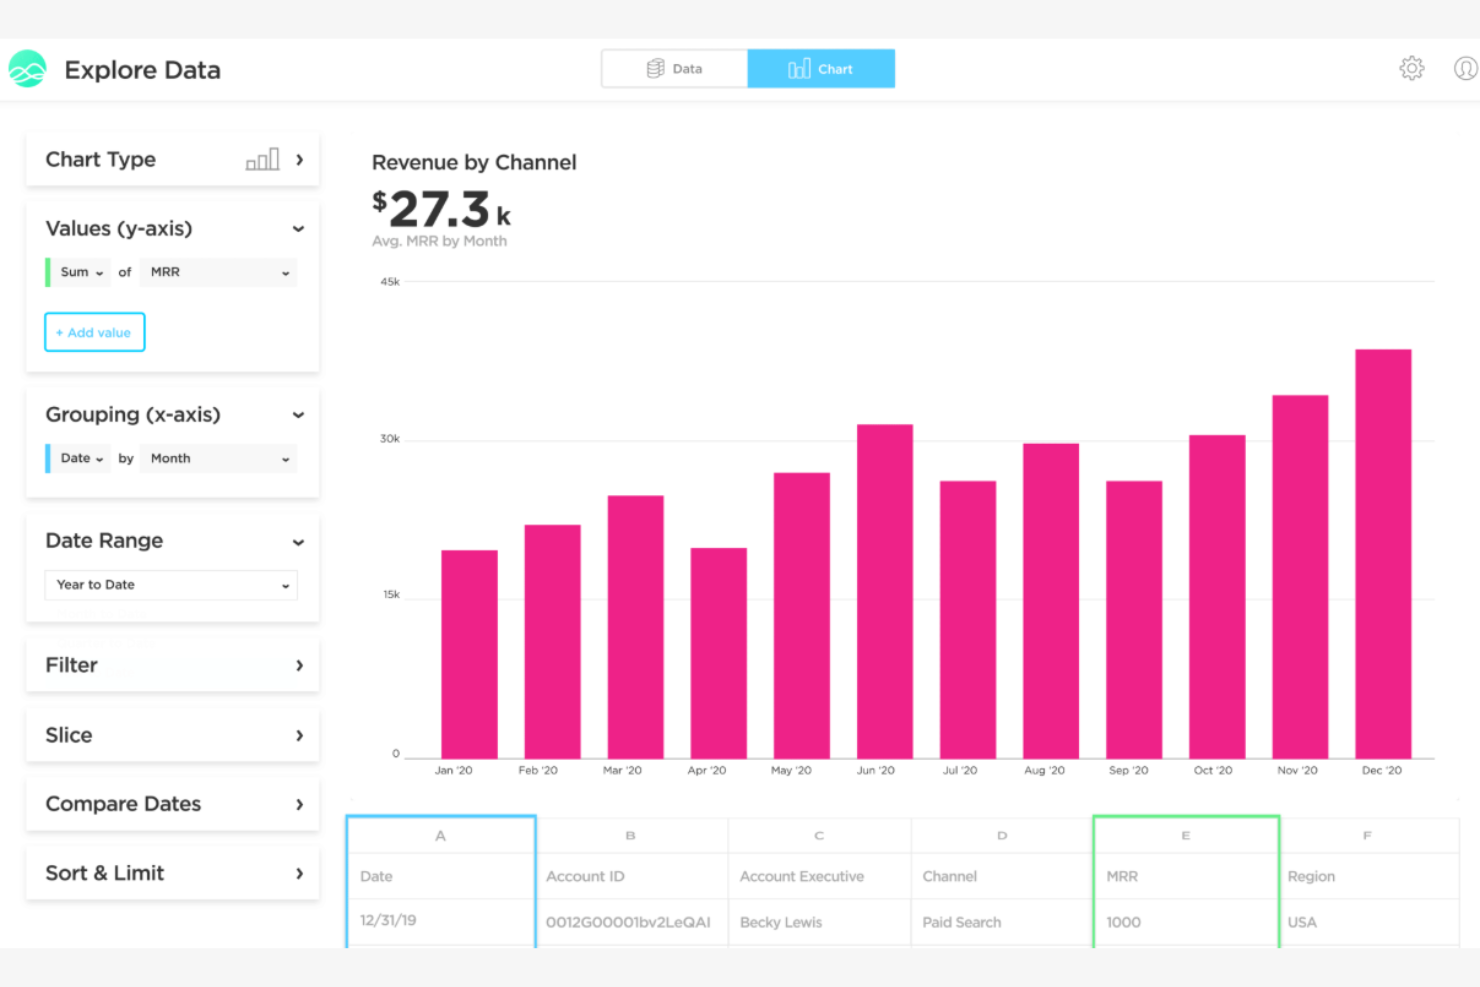Expand the Sort & Limit section
Image resolution: width=1480 pixels, height=987 pixels.
299,872
